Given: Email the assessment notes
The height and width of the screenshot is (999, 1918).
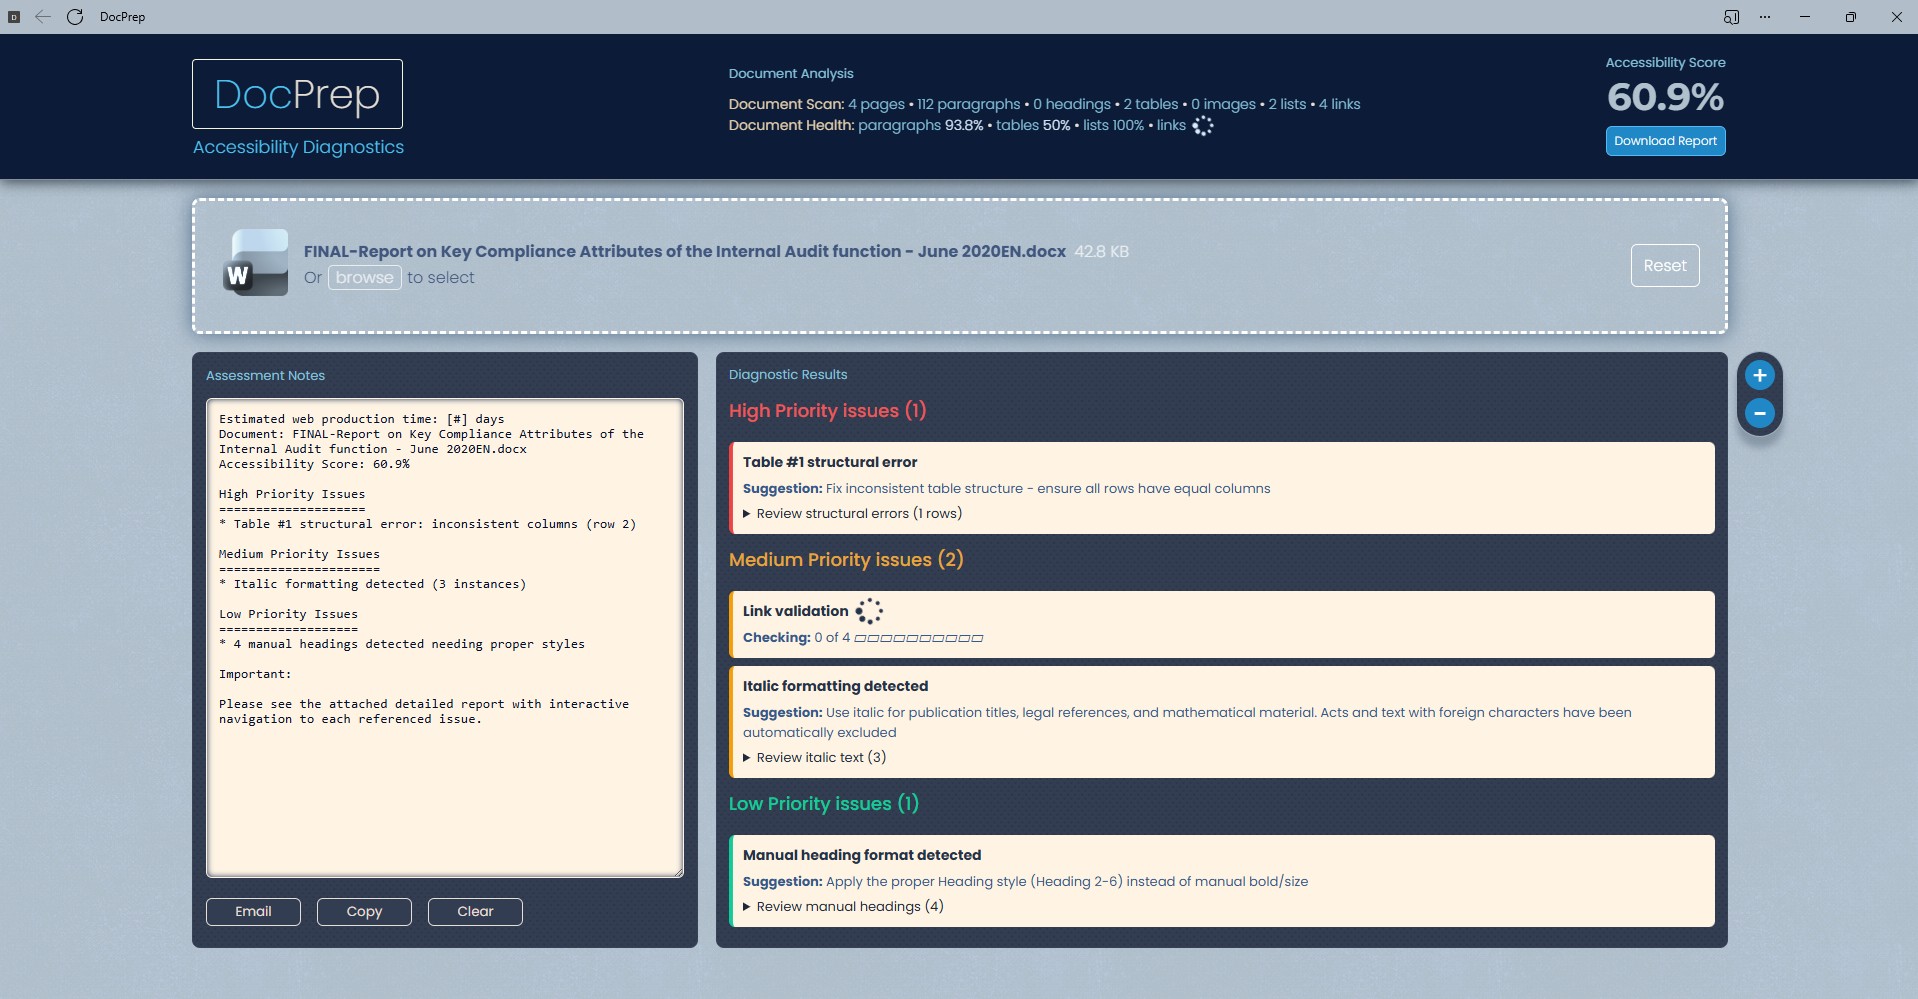Looking at the screenshot, I should click(x=253, y=912).
